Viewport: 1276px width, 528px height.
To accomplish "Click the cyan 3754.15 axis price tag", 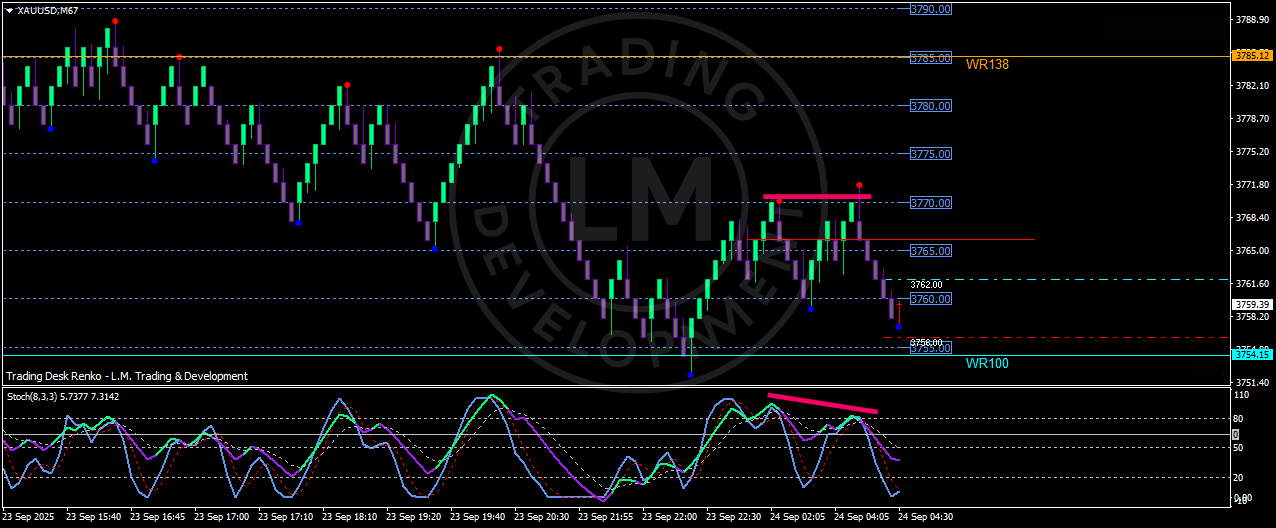I will pos(1252,354).
